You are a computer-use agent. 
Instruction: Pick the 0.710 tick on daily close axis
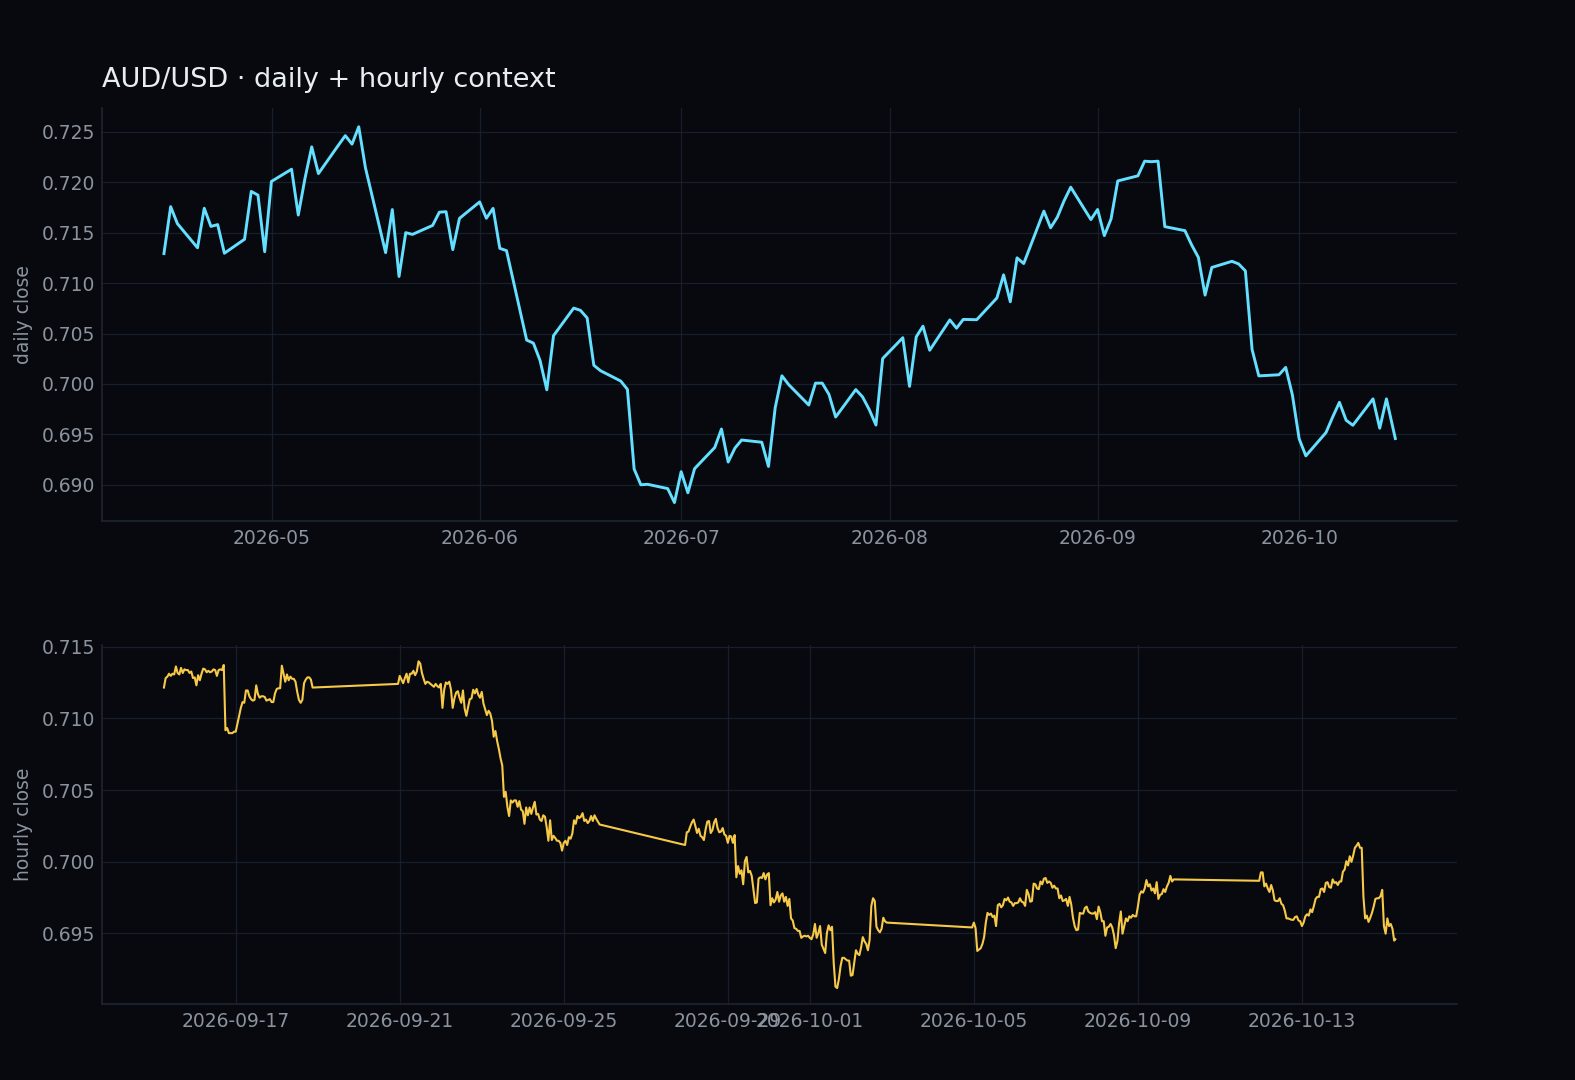[68, 284]
